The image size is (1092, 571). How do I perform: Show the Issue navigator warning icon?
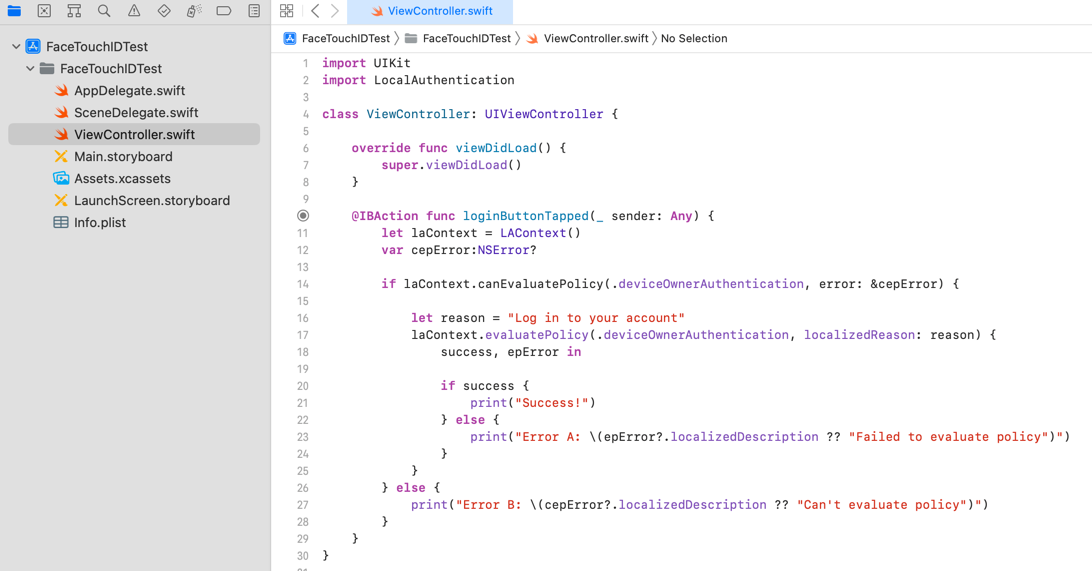coord(134,11)
